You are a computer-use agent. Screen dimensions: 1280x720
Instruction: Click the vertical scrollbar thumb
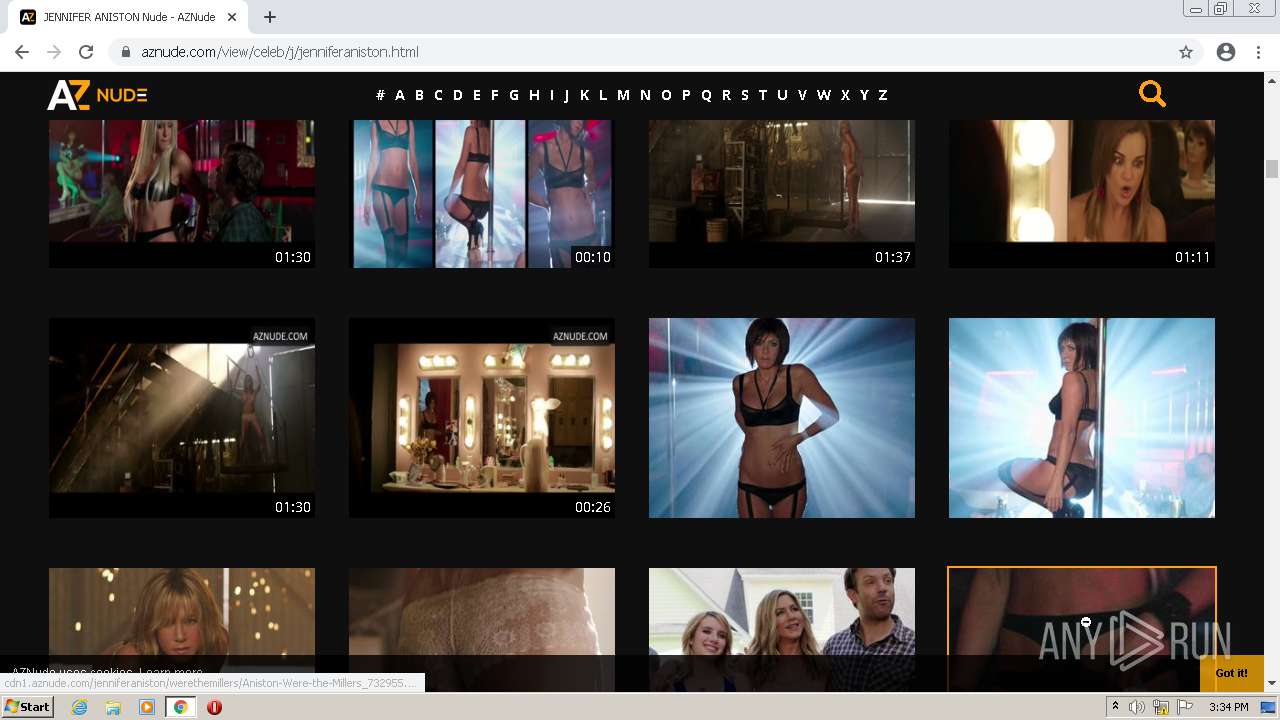pyautogui.click(x=1272, y=168)
